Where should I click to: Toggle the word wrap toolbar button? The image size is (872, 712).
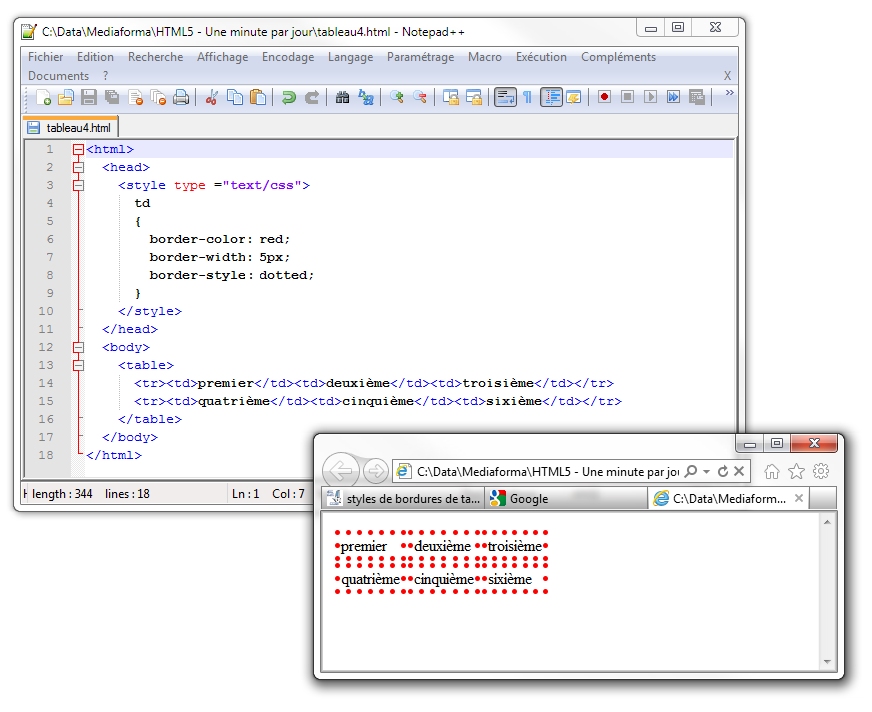tap(505, 97)
